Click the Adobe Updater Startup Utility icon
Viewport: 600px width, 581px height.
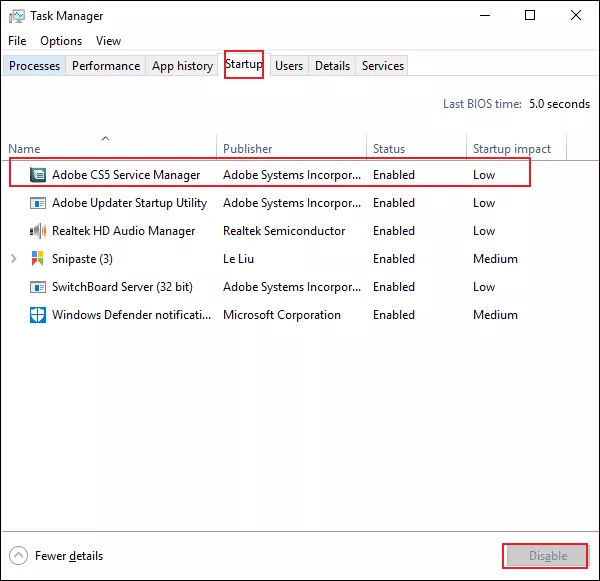click(38, 203)
